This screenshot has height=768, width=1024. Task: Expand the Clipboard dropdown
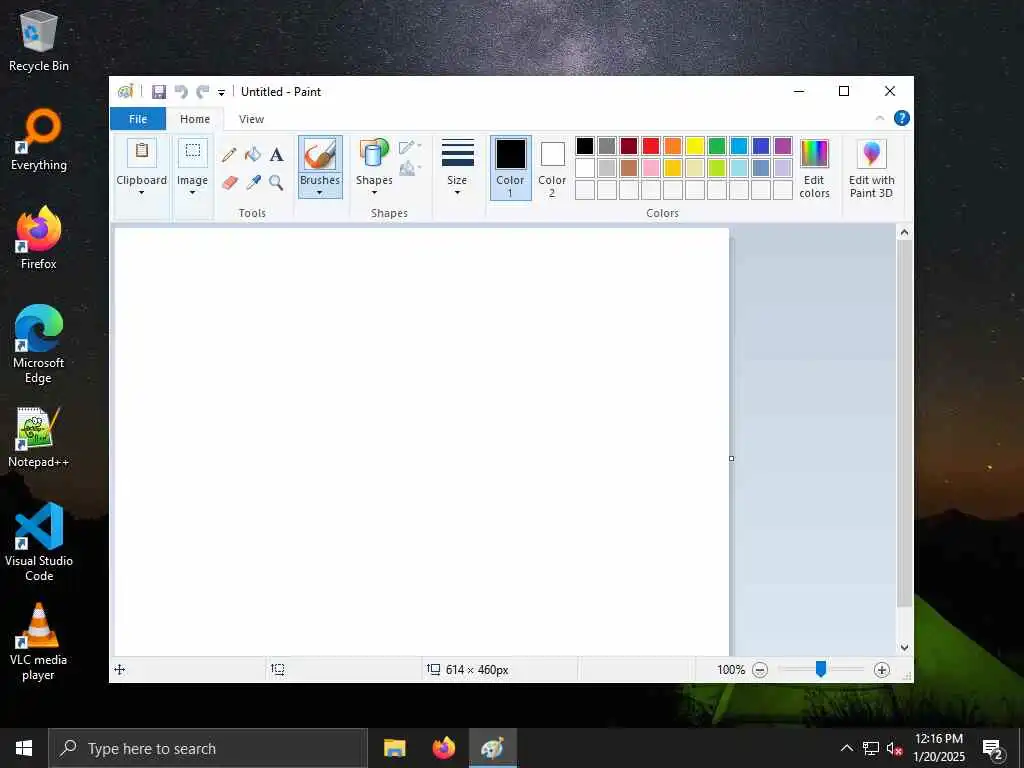click(x=142, y=193)
